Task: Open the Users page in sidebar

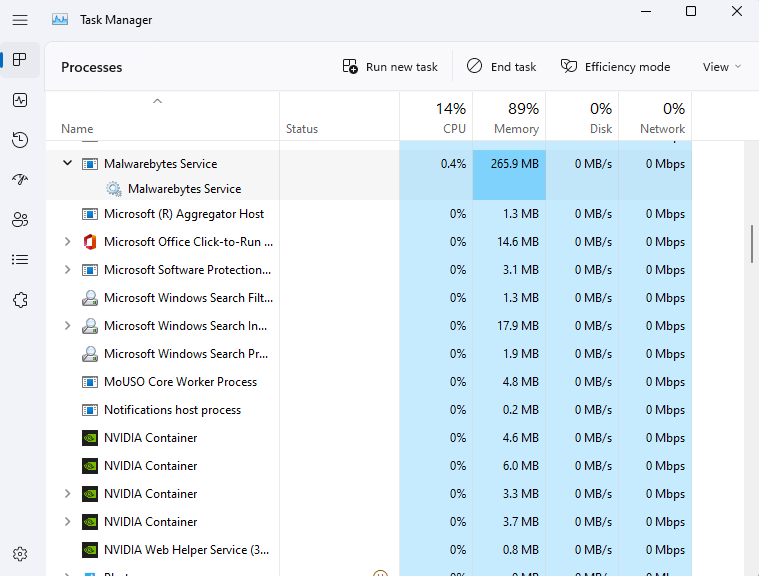Action: 20,220
